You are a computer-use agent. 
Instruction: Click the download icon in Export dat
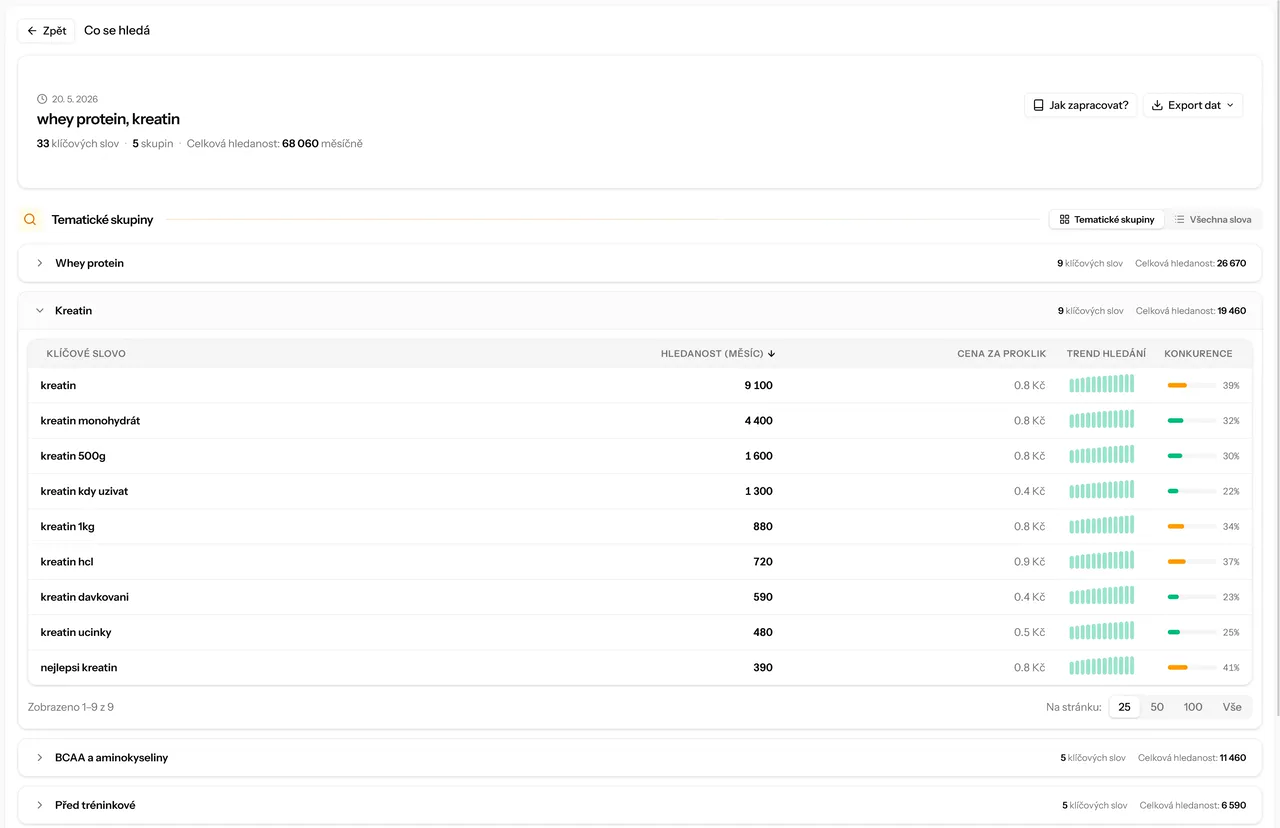pos(1157,105)
